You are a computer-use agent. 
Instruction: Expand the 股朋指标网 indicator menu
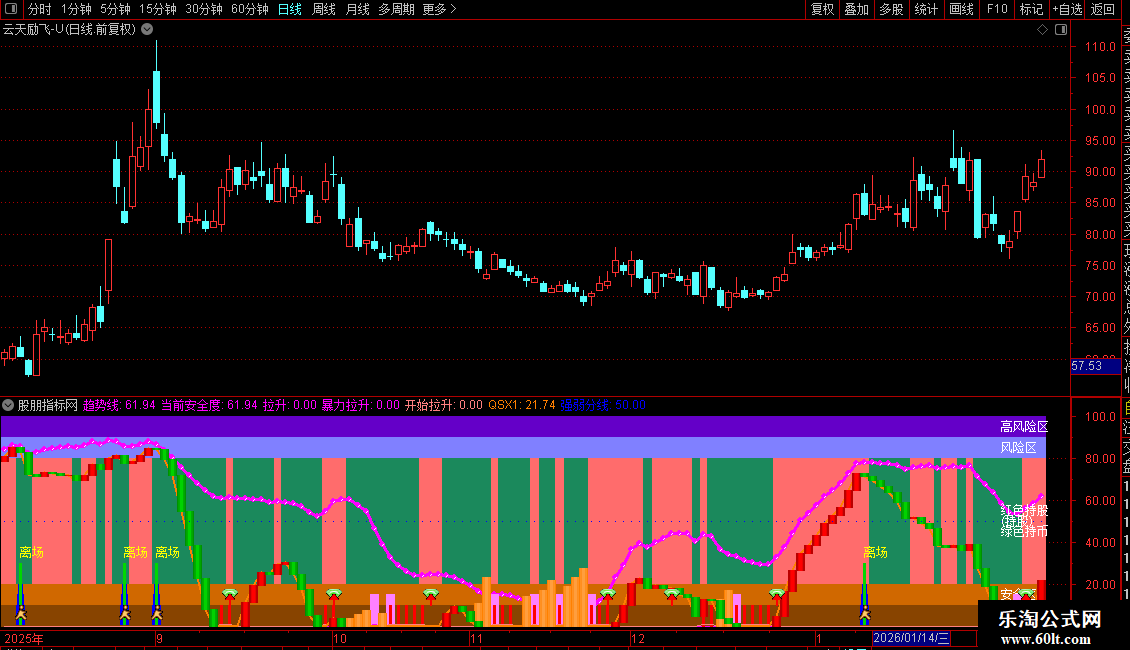[x=8, y=405]
